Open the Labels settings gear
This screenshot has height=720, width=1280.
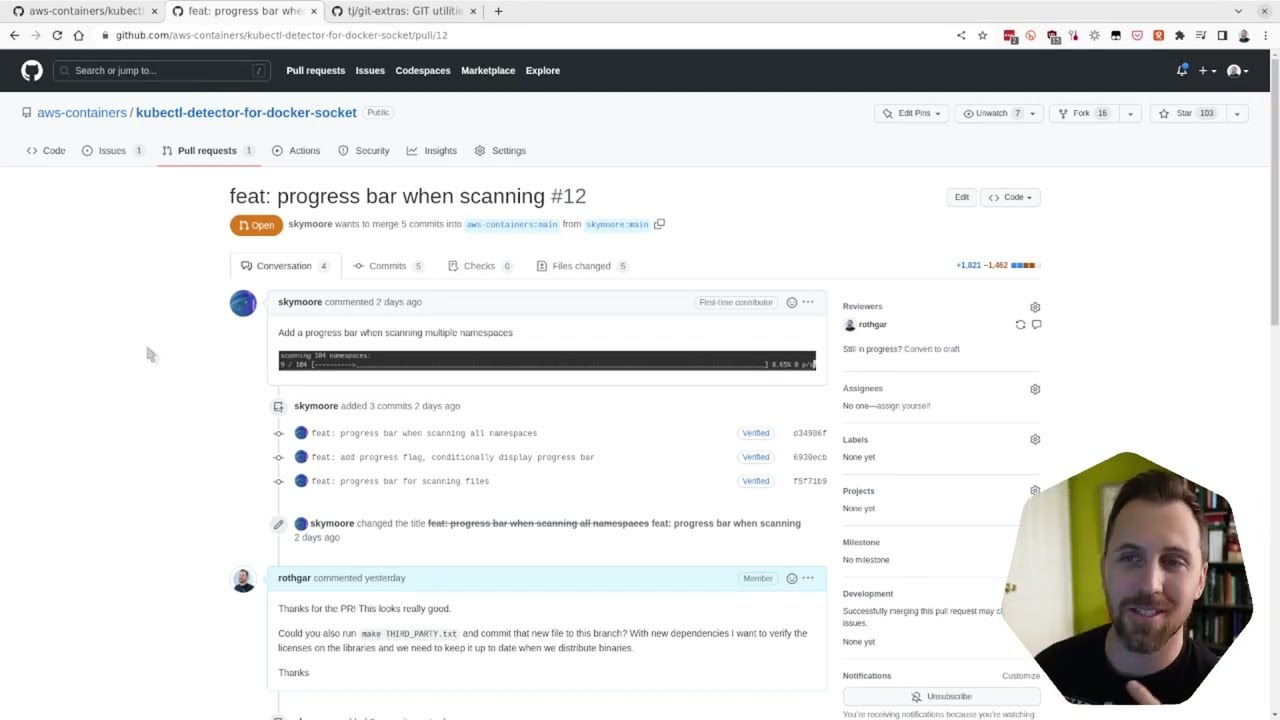(1035, 440)
